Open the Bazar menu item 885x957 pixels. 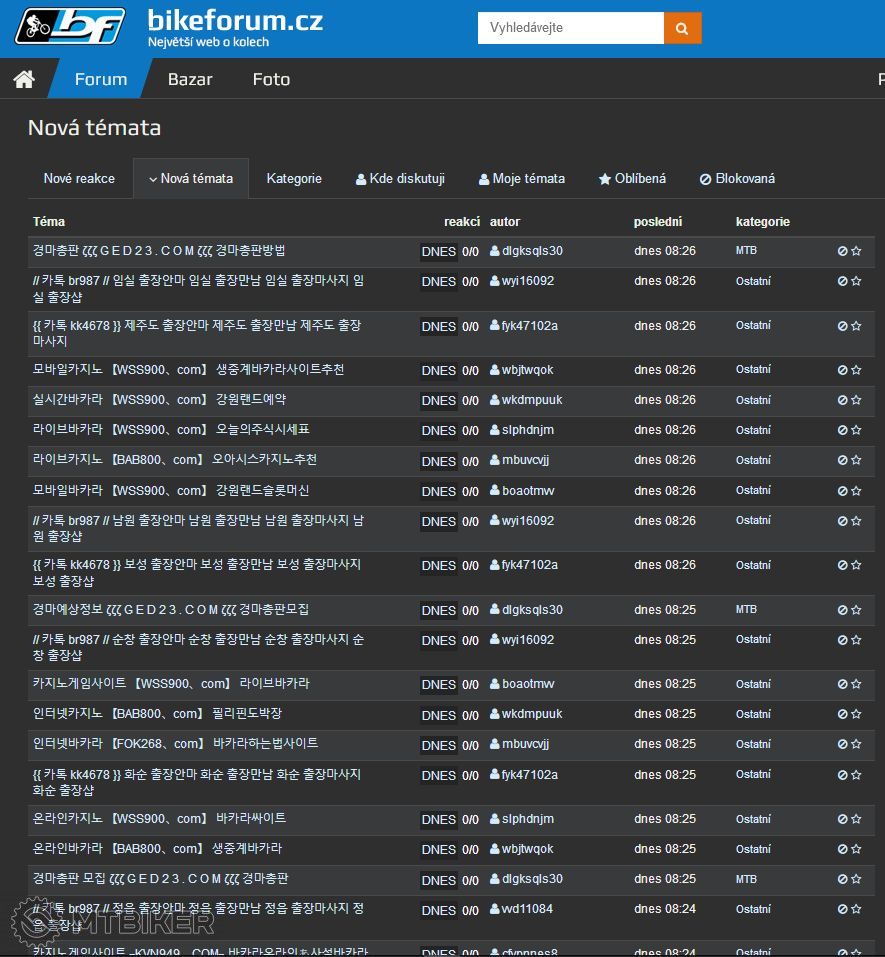pyautogui.click(x=190, y=80)
